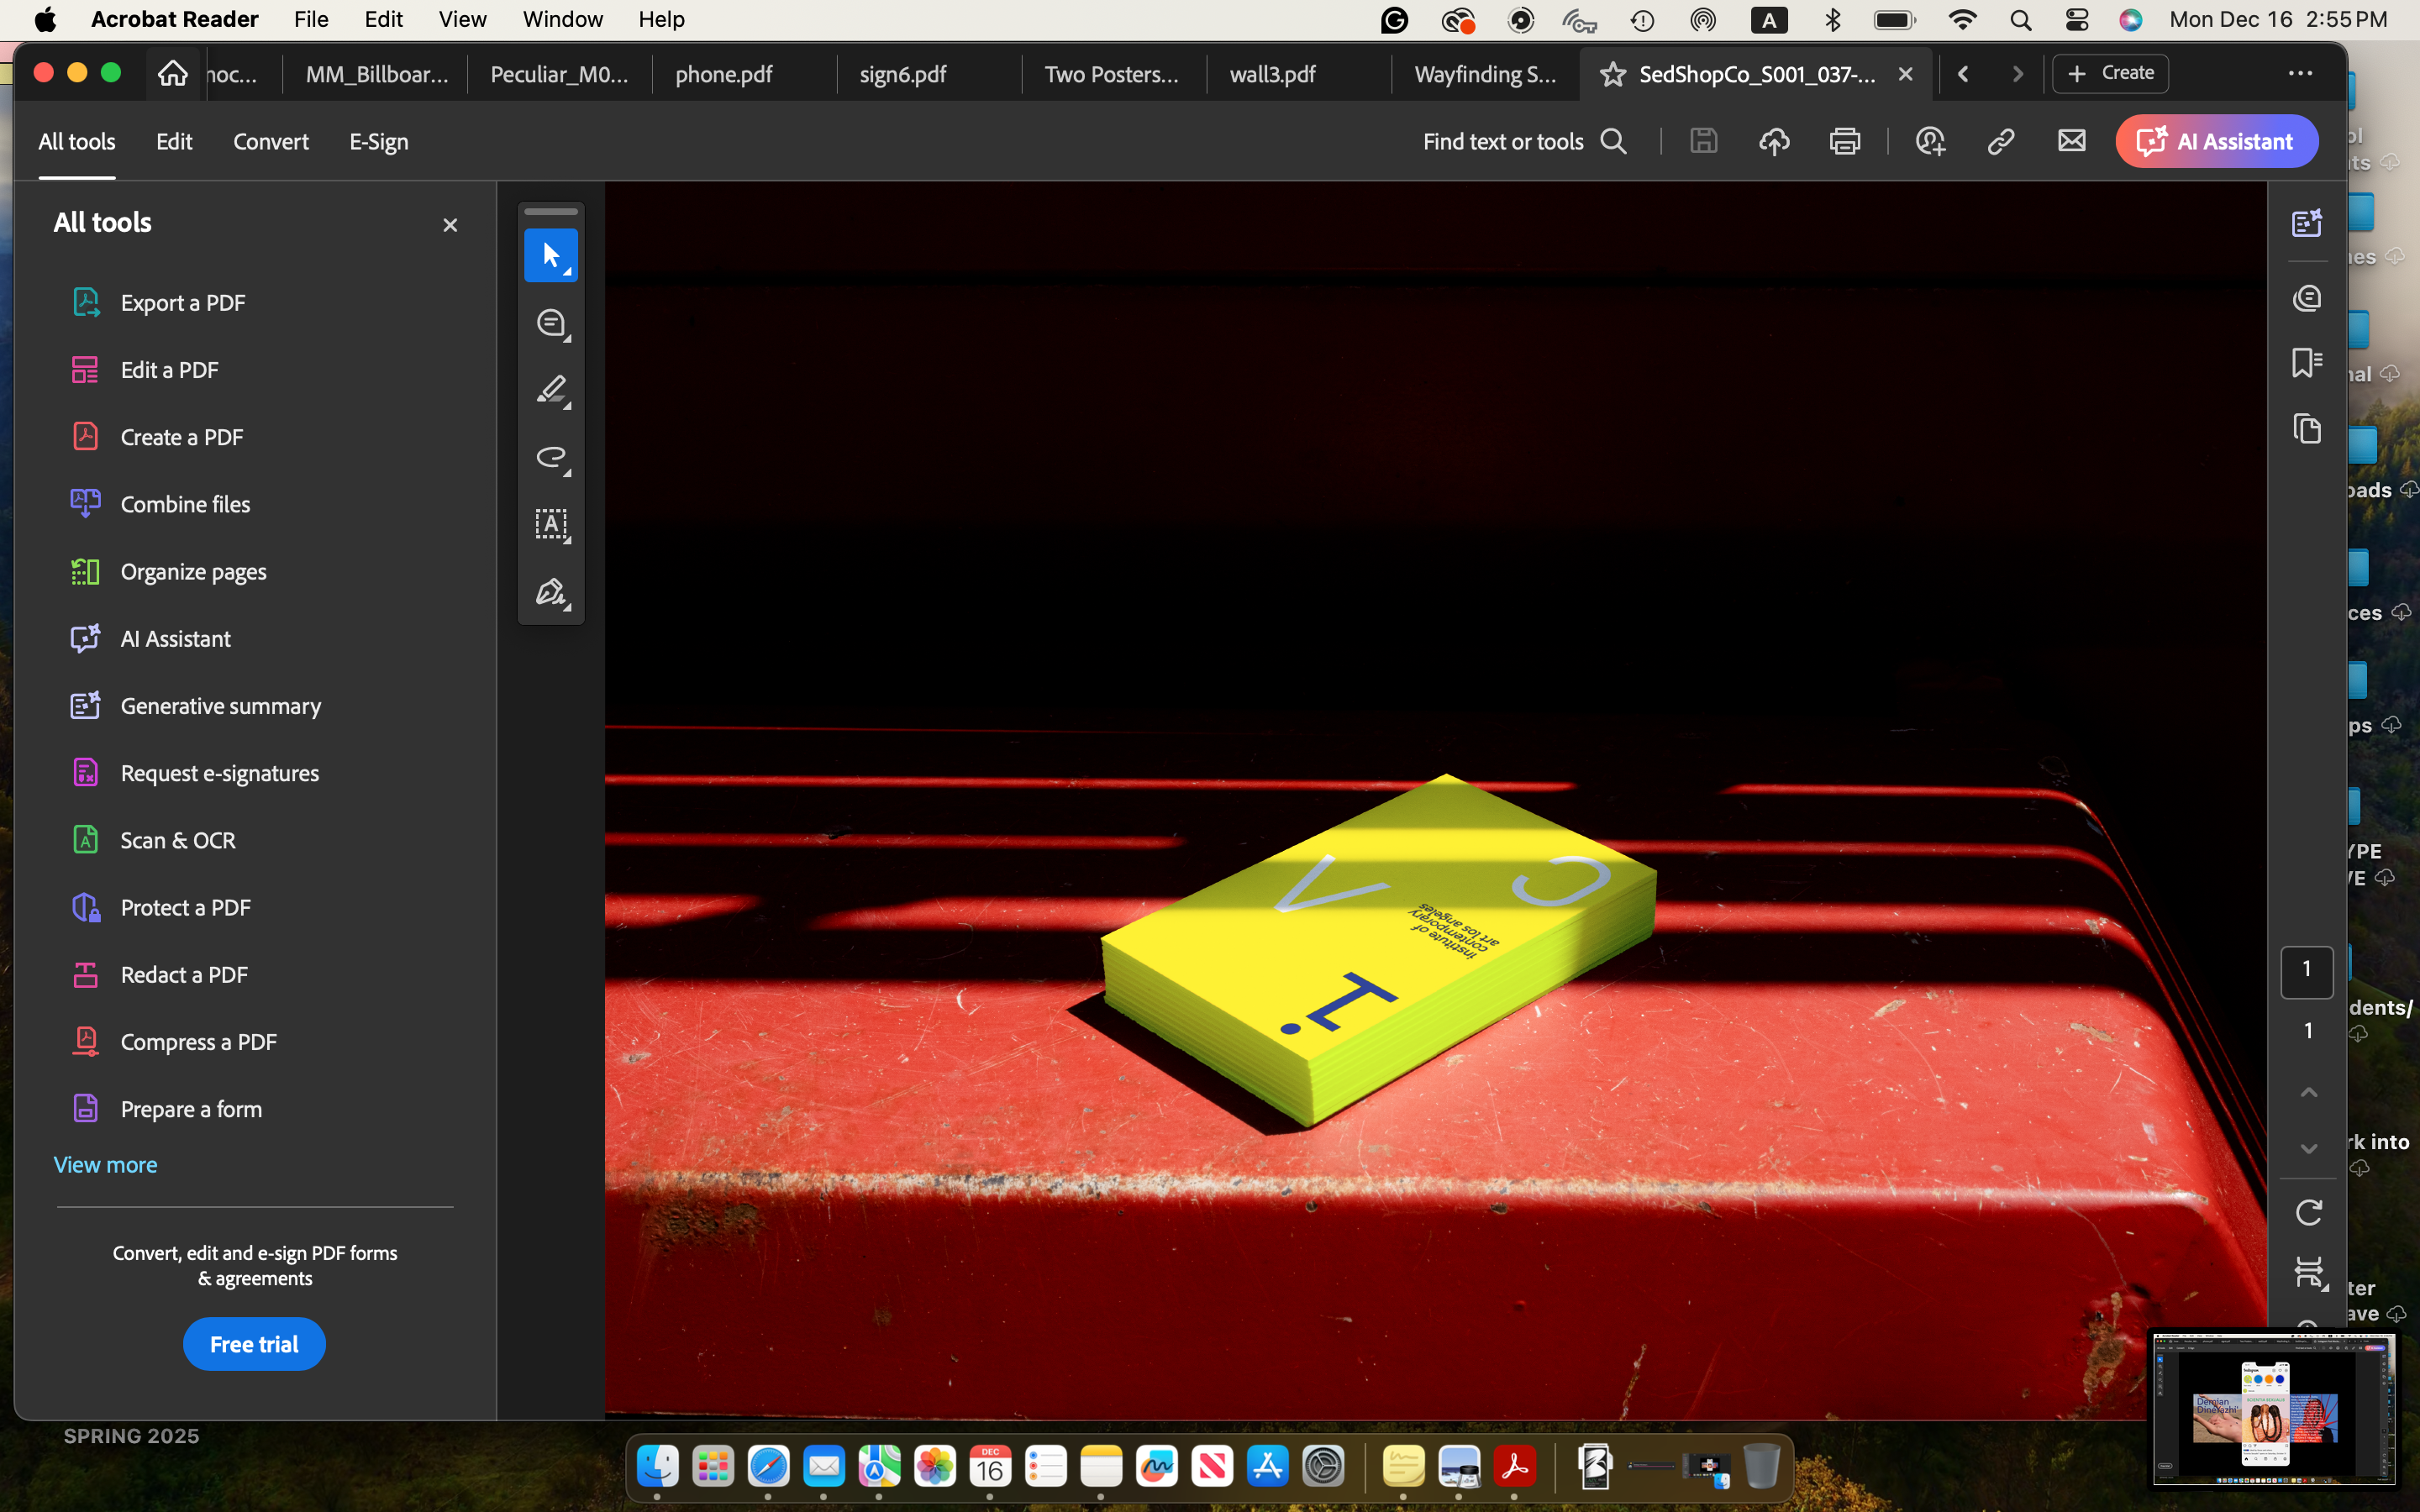The width and height of the screenshot is (2420, 1512).
Task: Close the All tools panel
Action: point(450,225)
